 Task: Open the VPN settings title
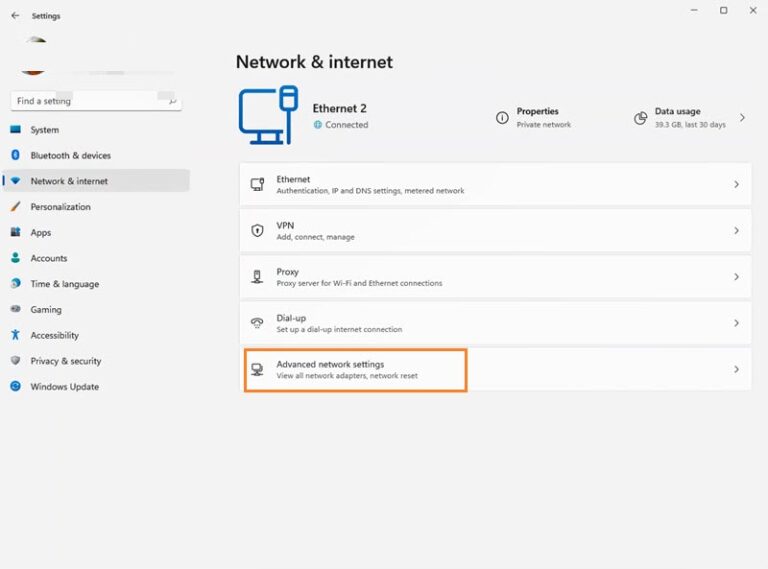[x=285, y=225]
